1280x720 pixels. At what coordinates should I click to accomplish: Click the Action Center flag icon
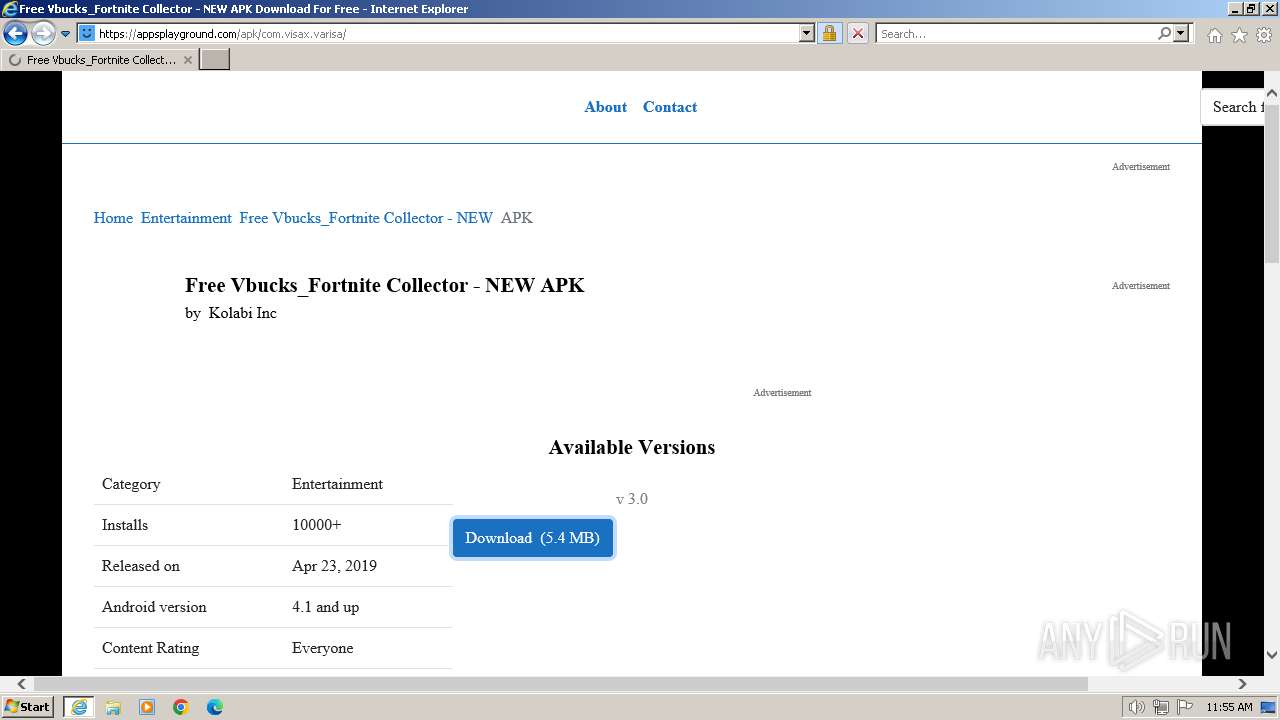pos(1185,707)
